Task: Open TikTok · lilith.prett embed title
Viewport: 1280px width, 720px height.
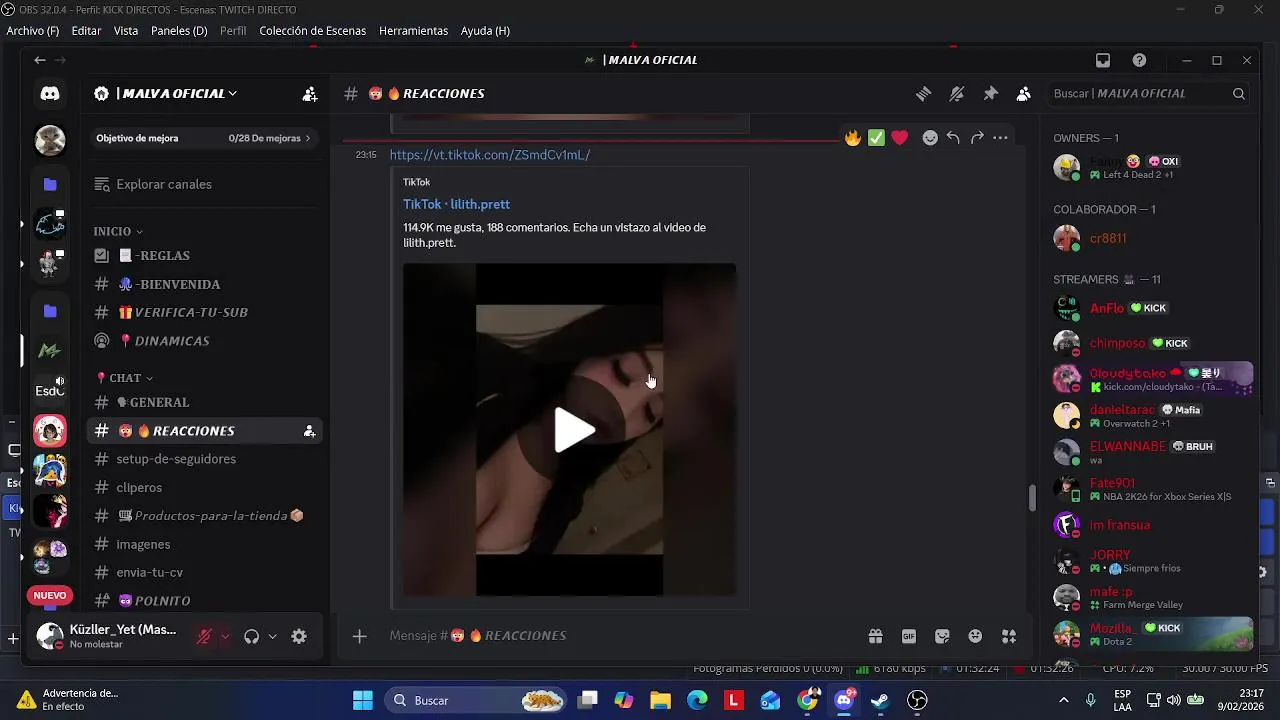Action: [x=456, y=204]
